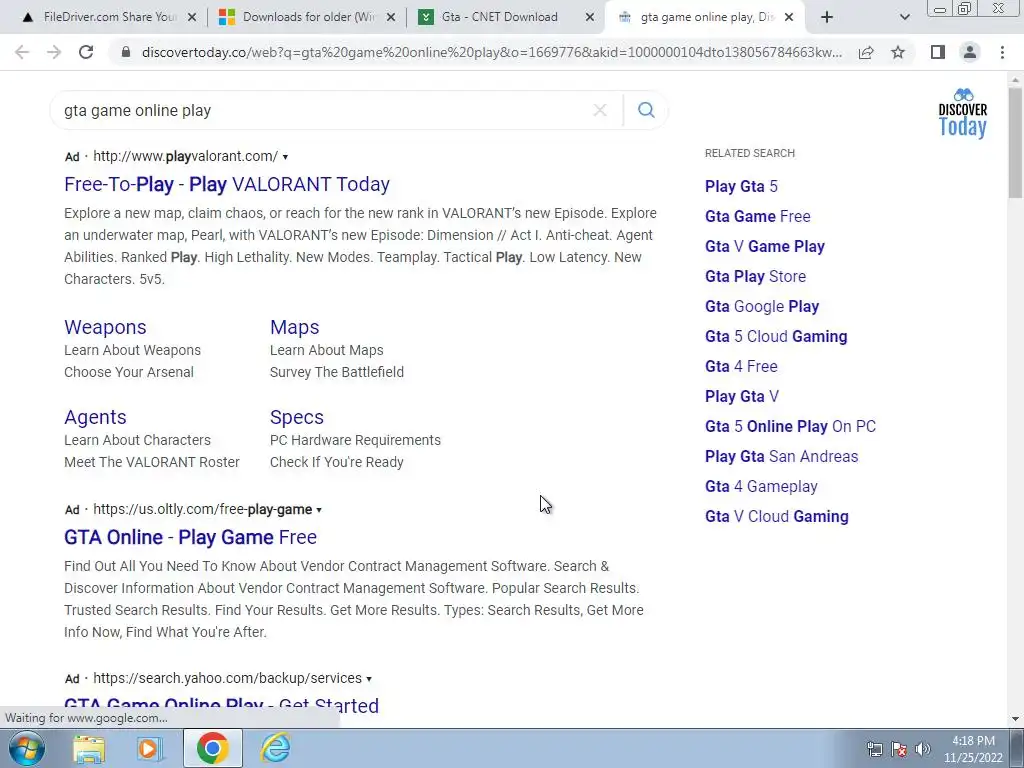Close the gta game online play tab
The height and width of the screenshot is (768, 1024).
click(789, 18)
